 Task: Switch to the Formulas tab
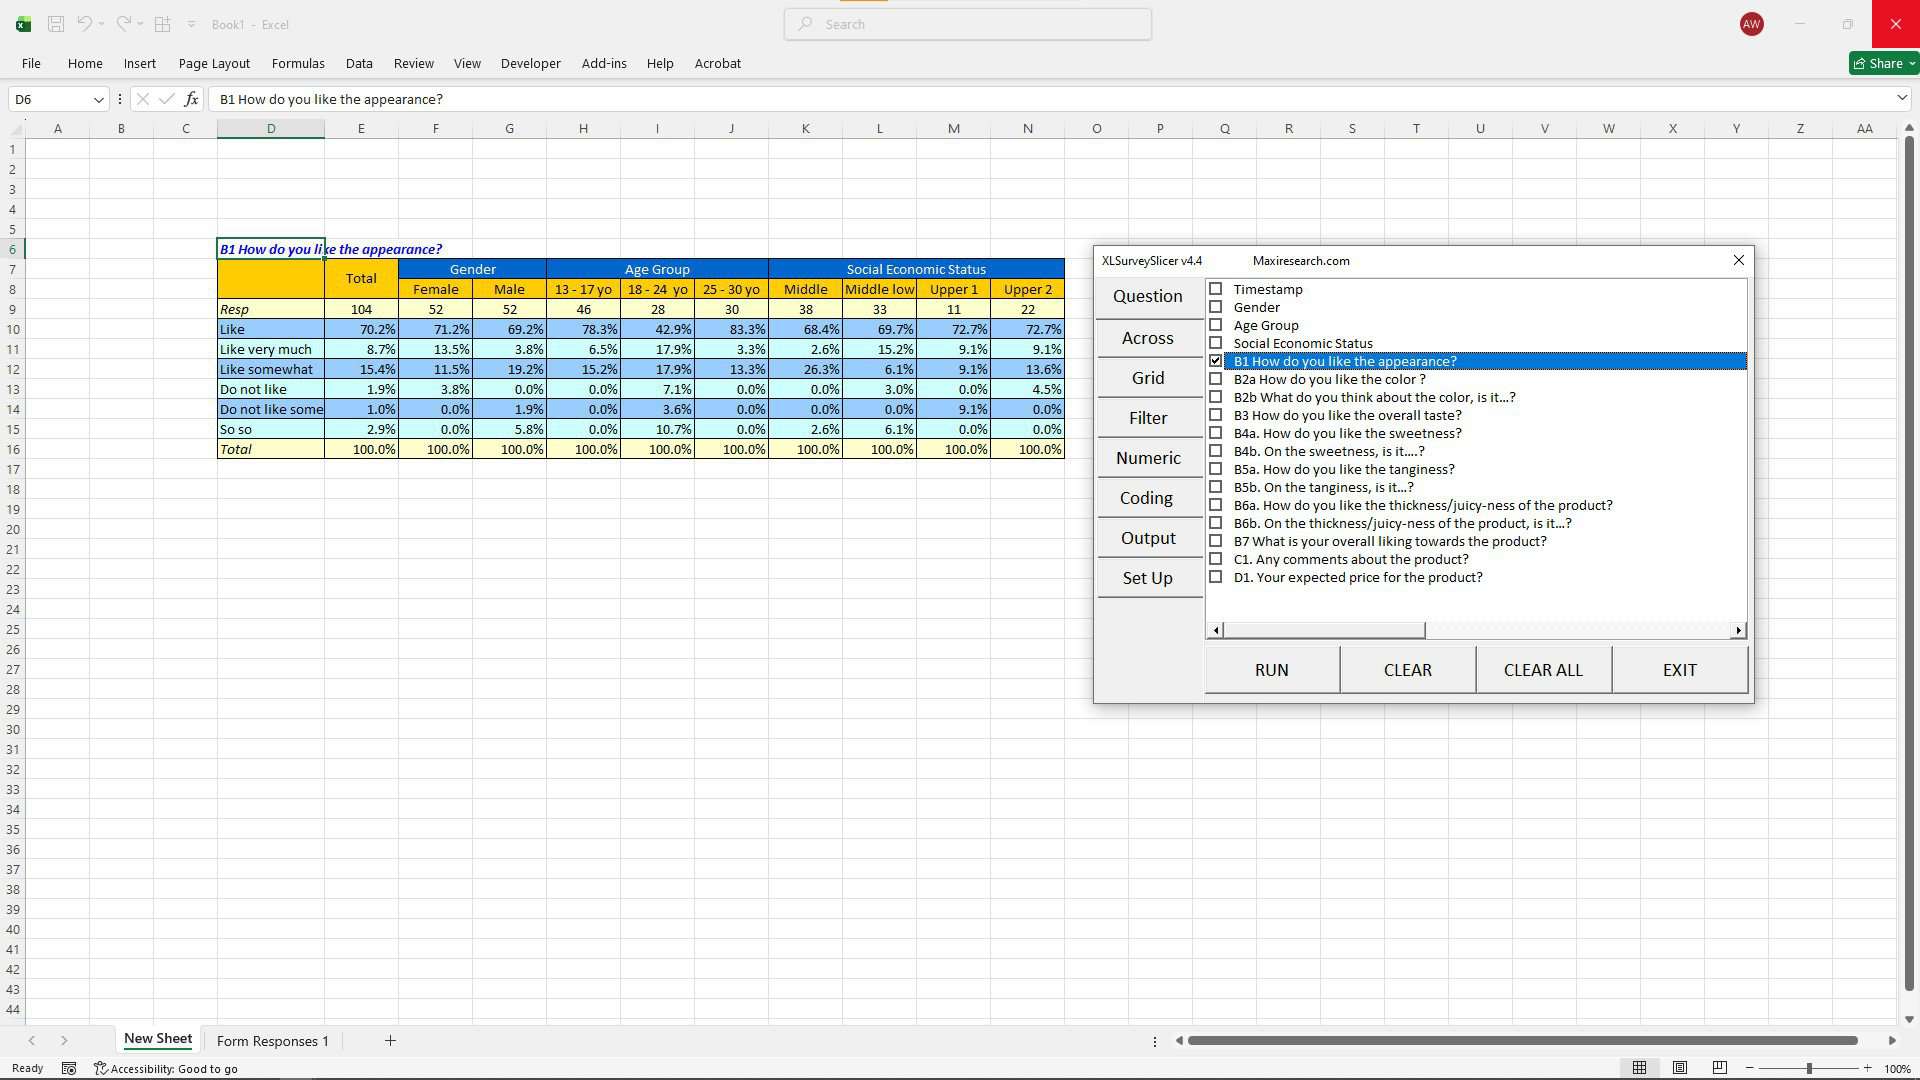(298, 63)
